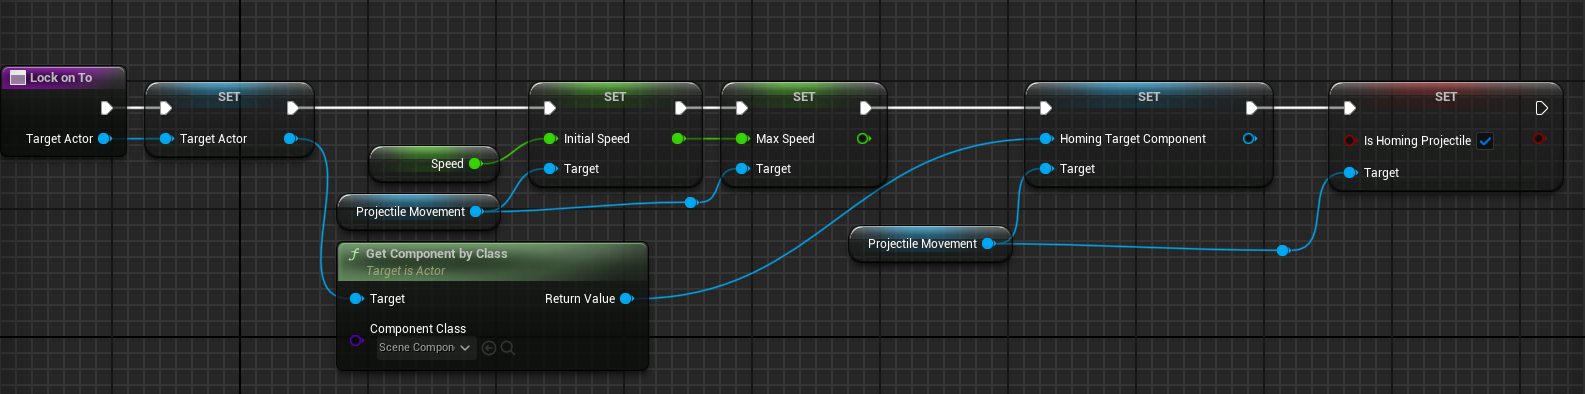Screen dimensions: 1585x394
Task: Click exec output pin of Lock on To event
Action: [x=107, y=108]
